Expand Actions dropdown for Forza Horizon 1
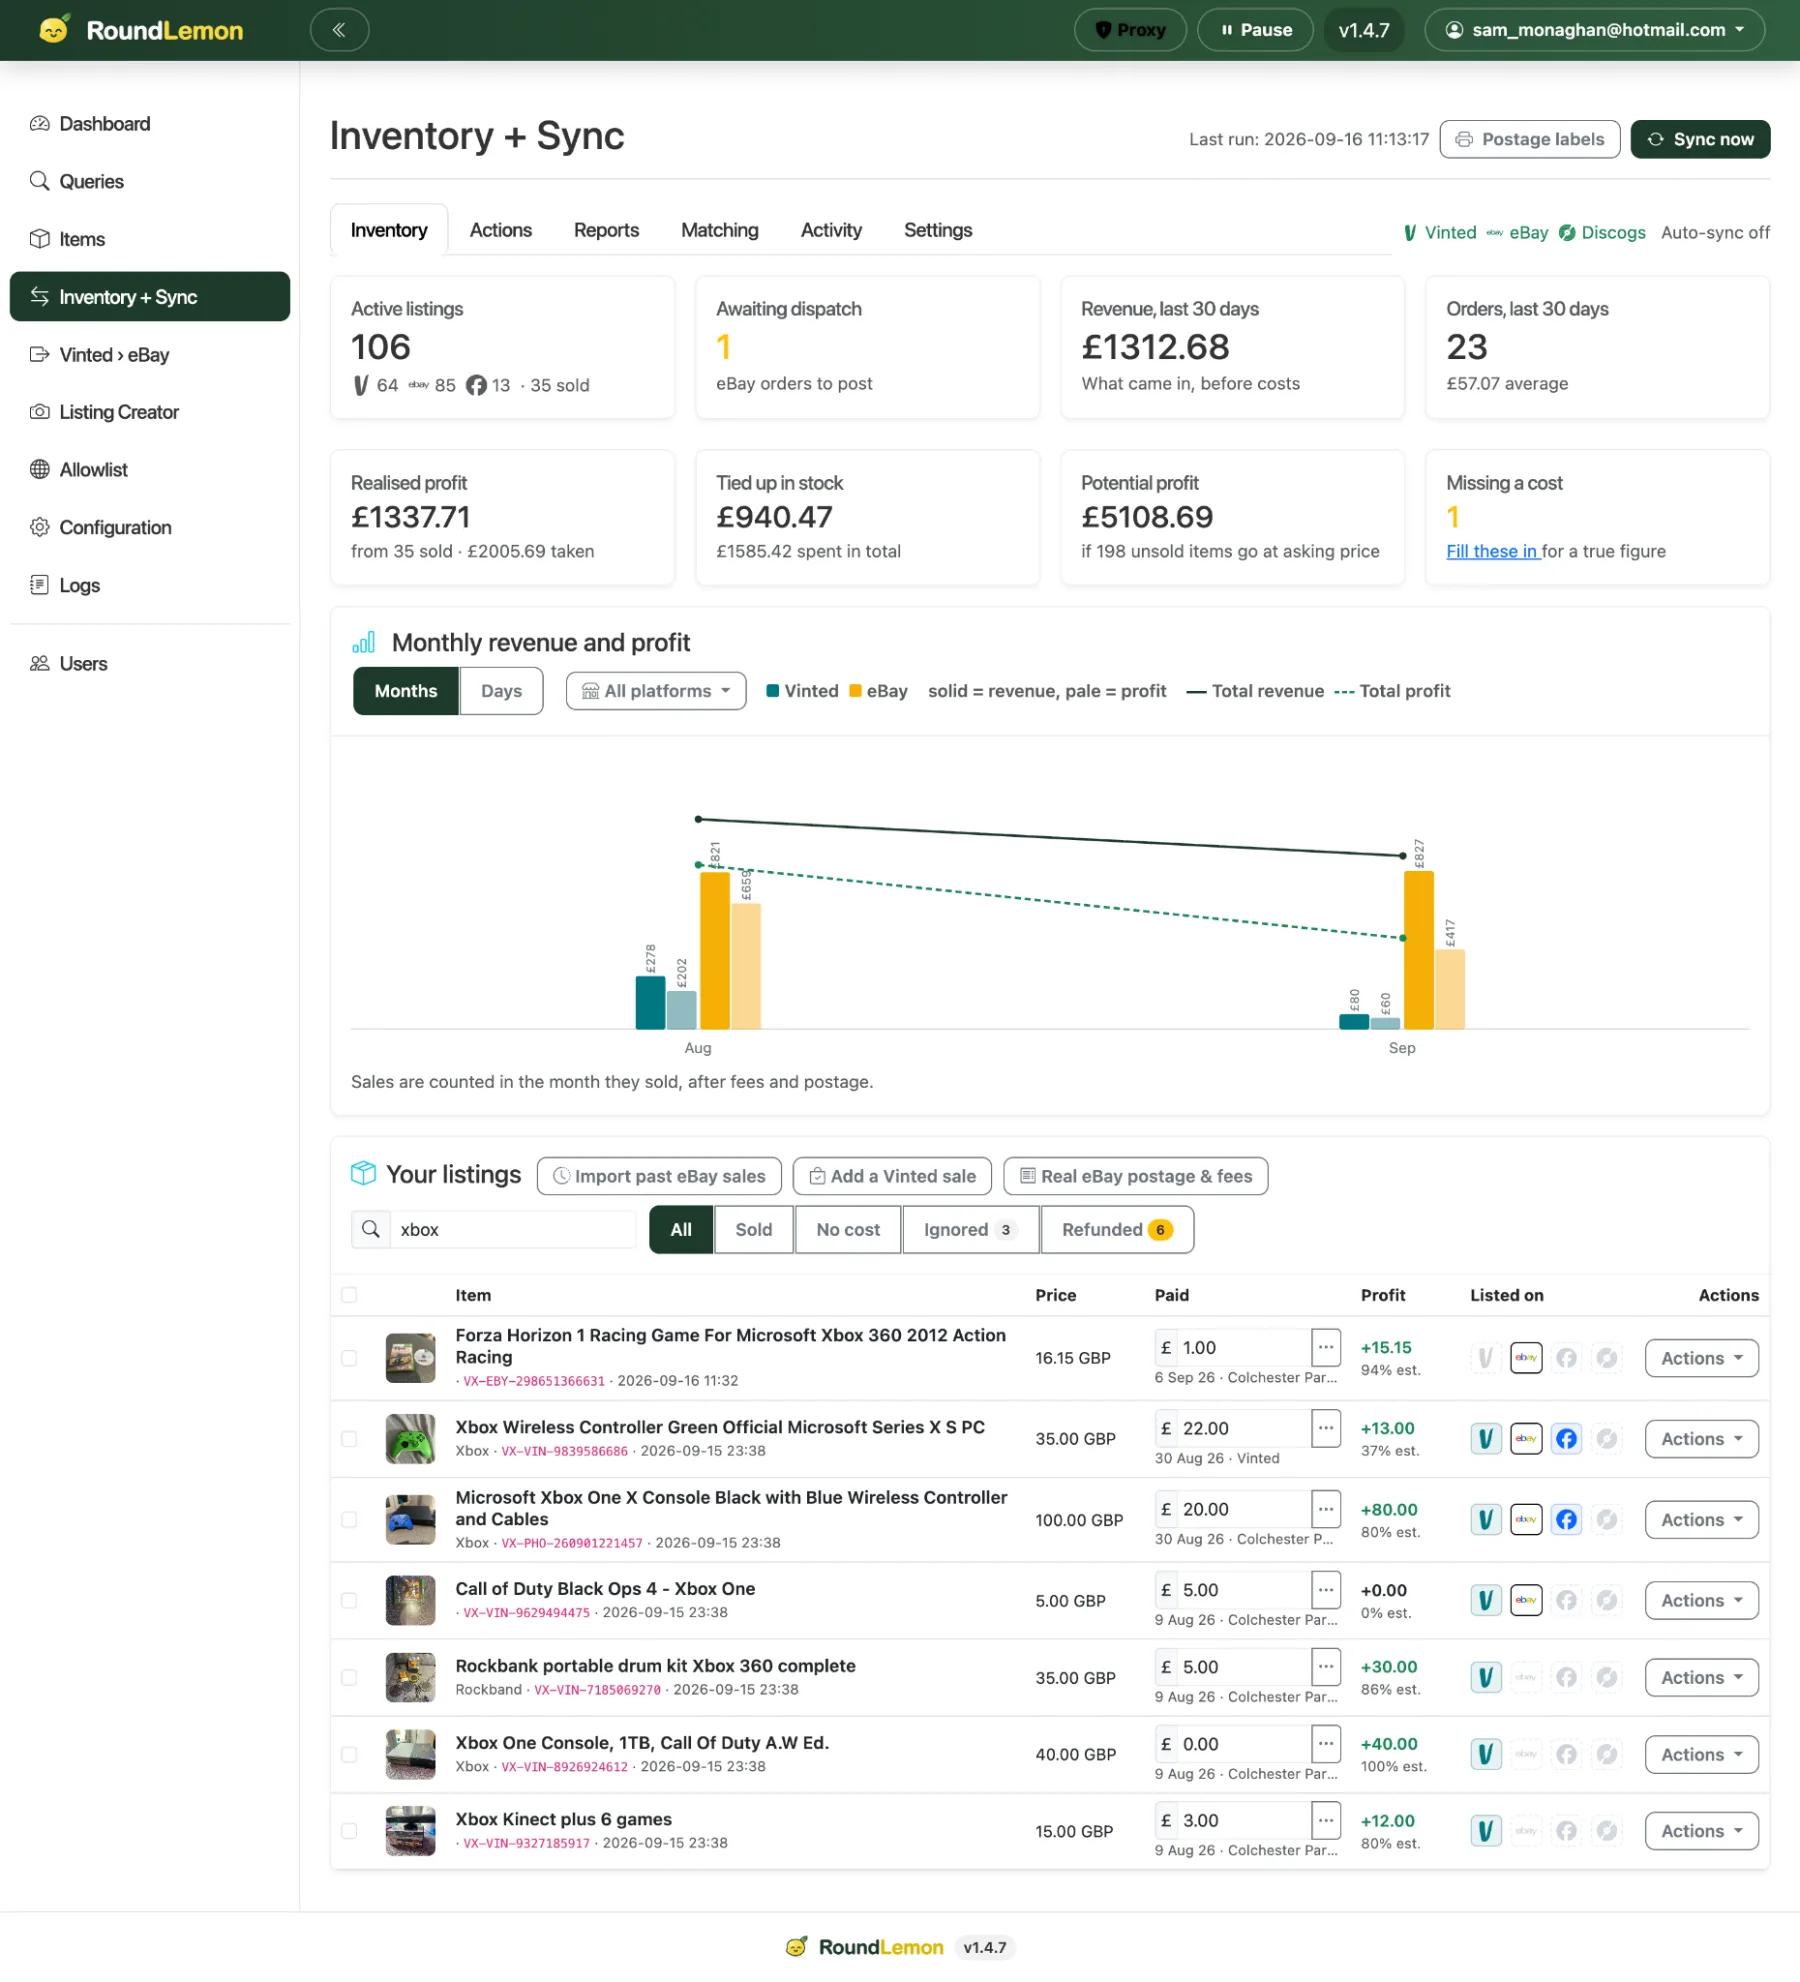This screenshot has width=1800, height=1982. [1701, 1358]
